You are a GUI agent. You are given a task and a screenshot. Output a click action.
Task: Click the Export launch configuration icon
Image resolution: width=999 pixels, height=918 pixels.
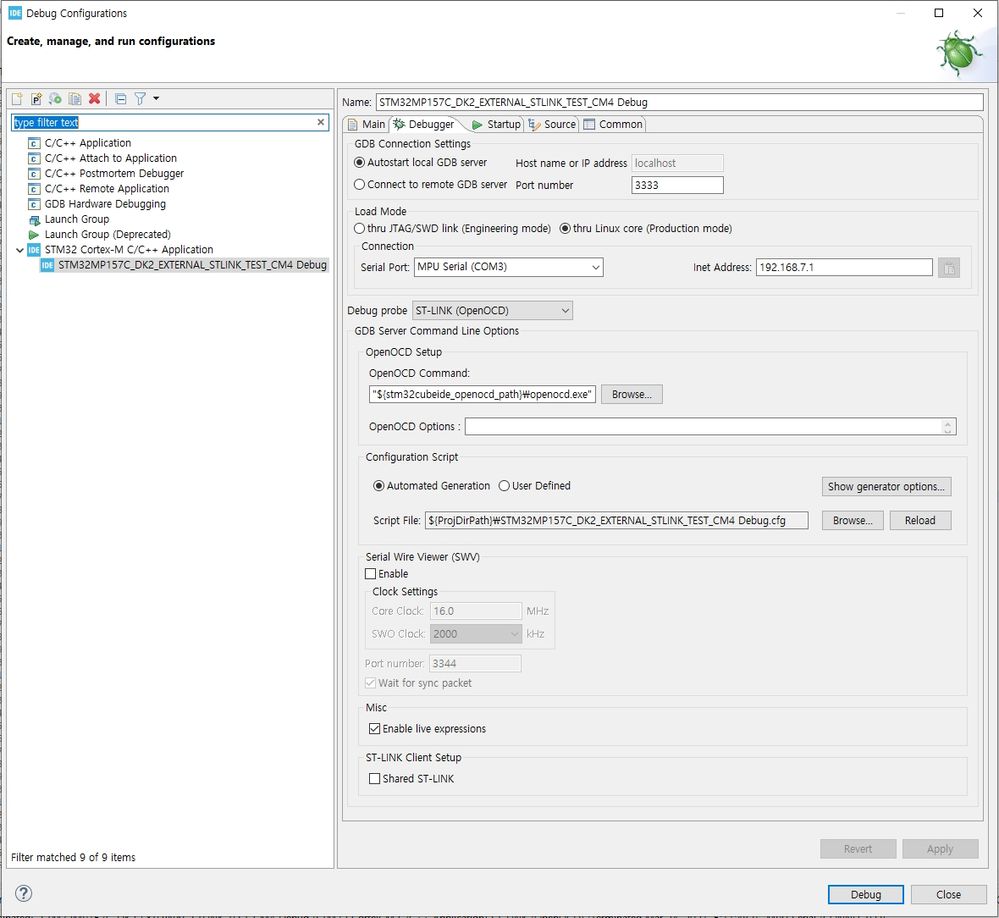(55, 98)
